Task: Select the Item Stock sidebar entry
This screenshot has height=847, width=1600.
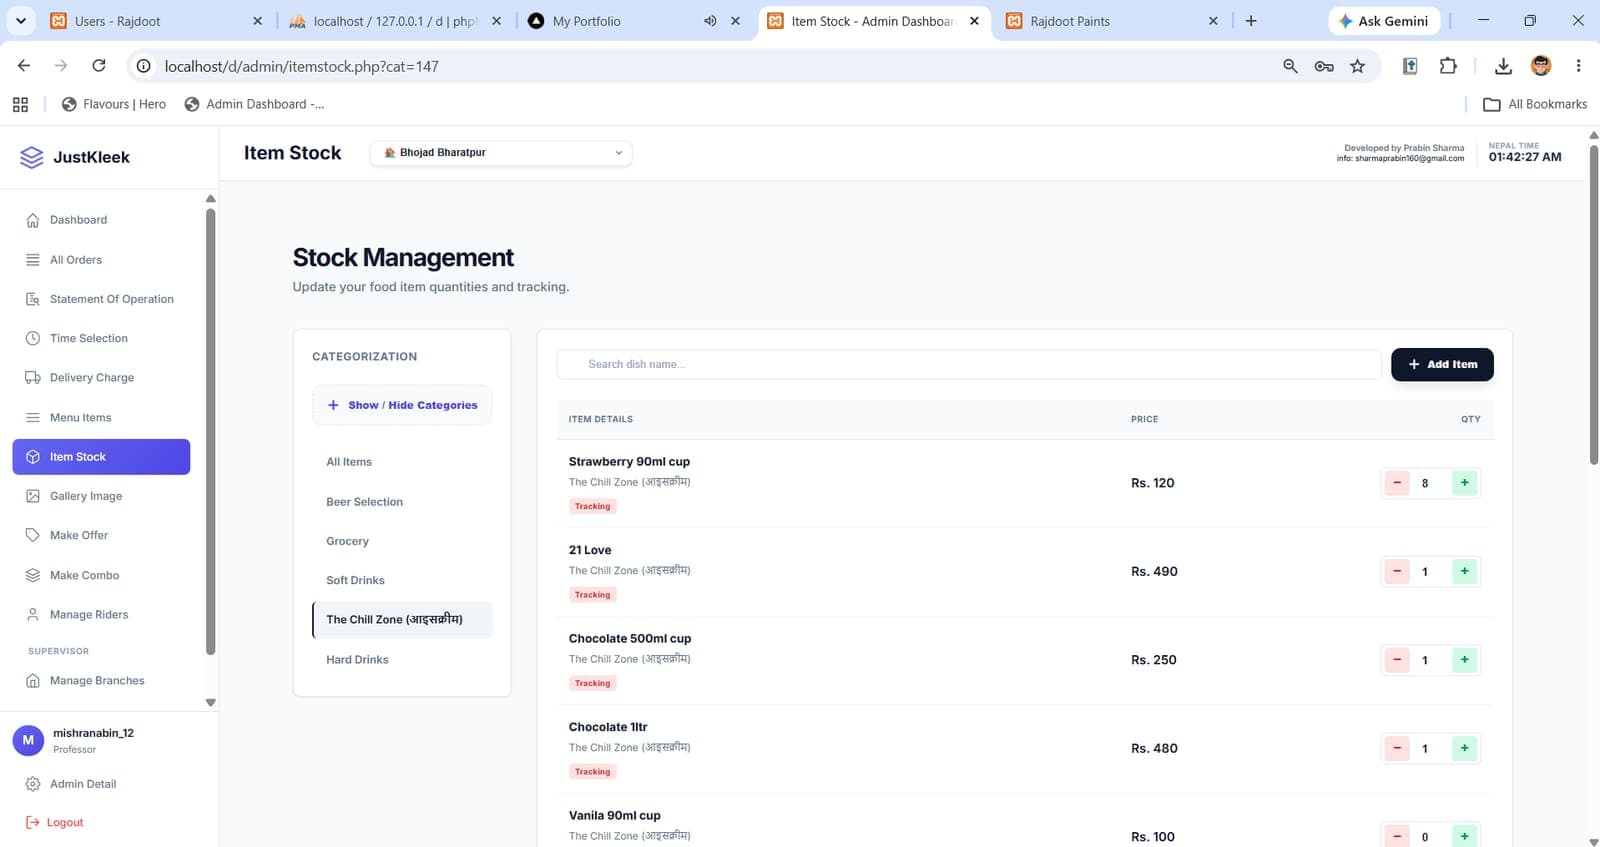Action: tap(101, 457)
